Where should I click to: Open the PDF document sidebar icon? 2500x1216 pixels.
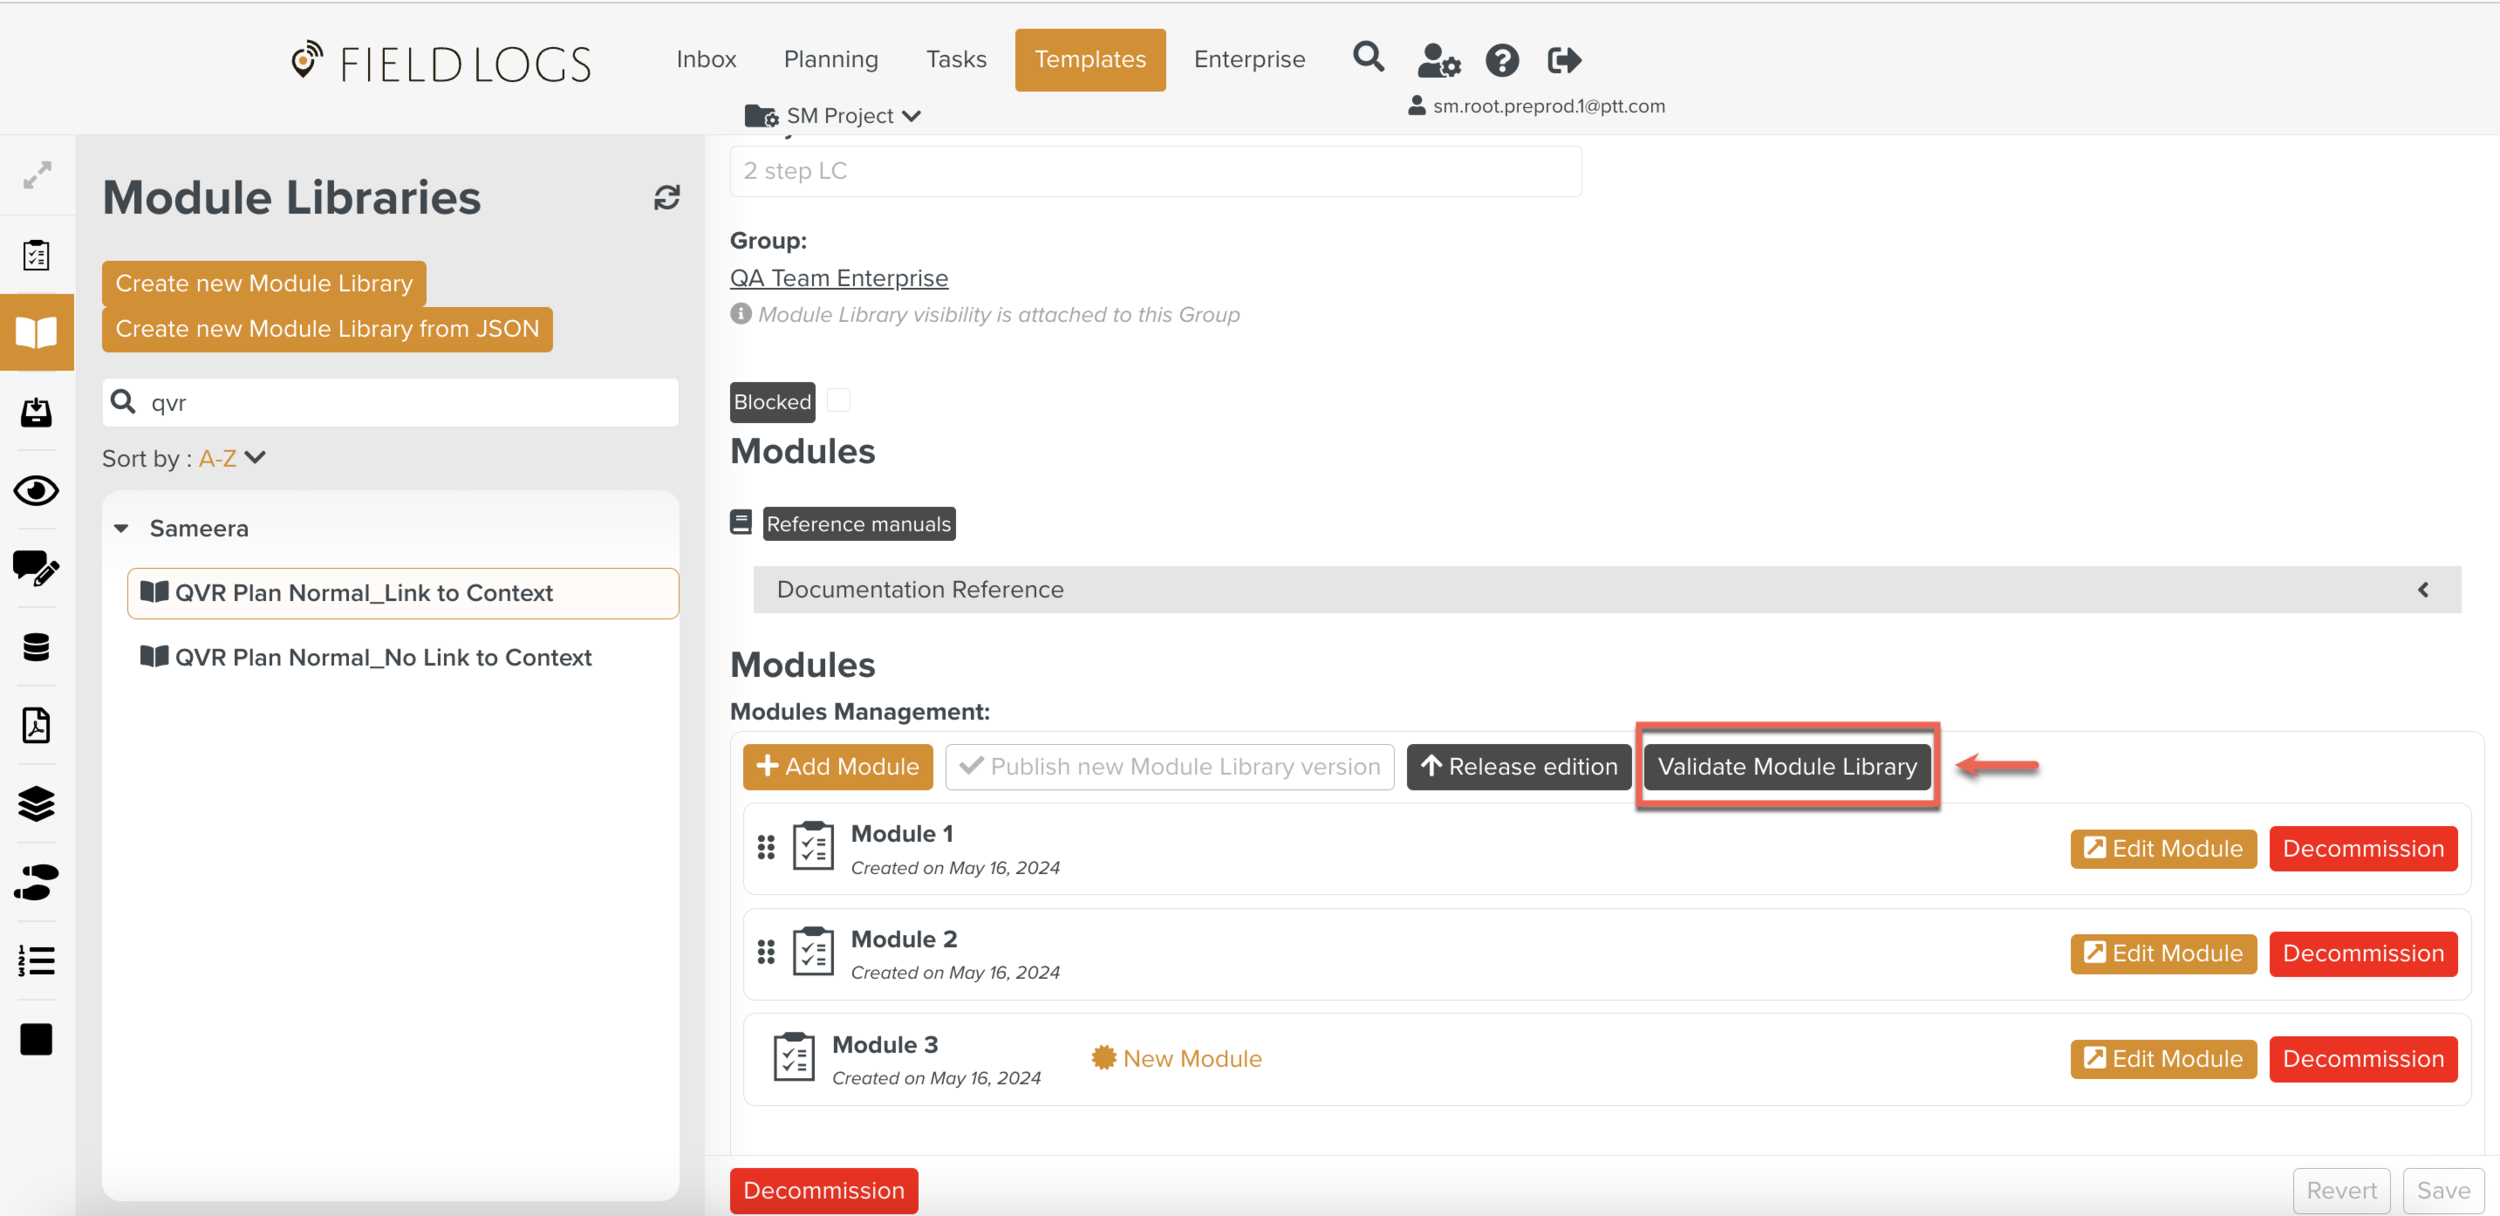36,726
